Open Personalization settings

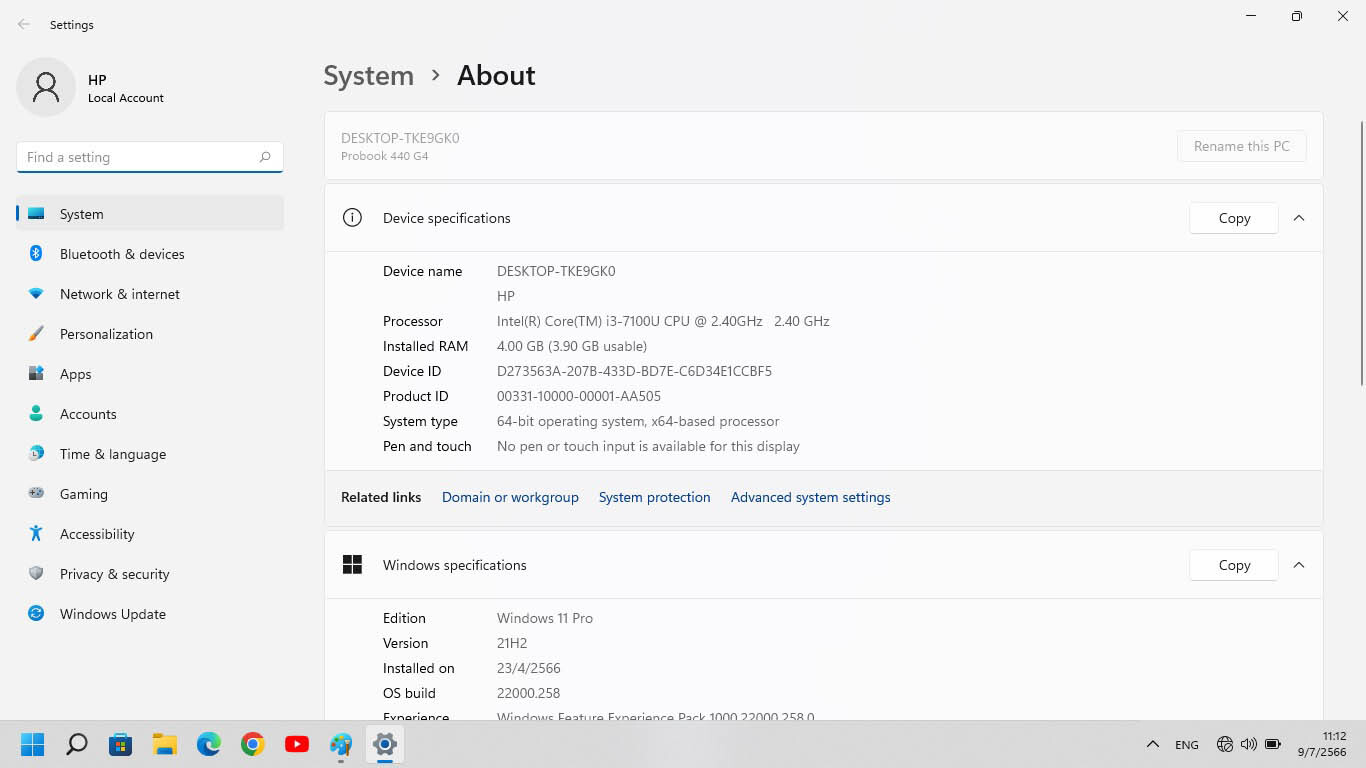[x=150, y=334]
